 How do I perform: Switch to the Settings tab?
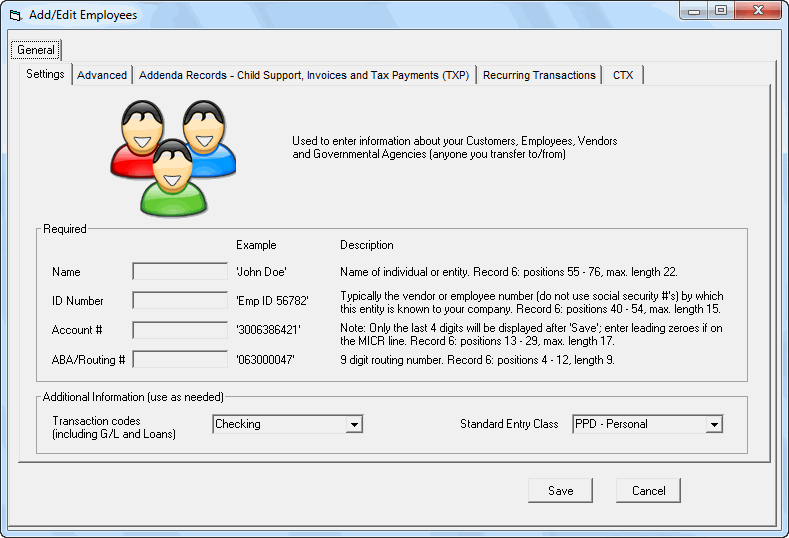[x=45, y=74]
